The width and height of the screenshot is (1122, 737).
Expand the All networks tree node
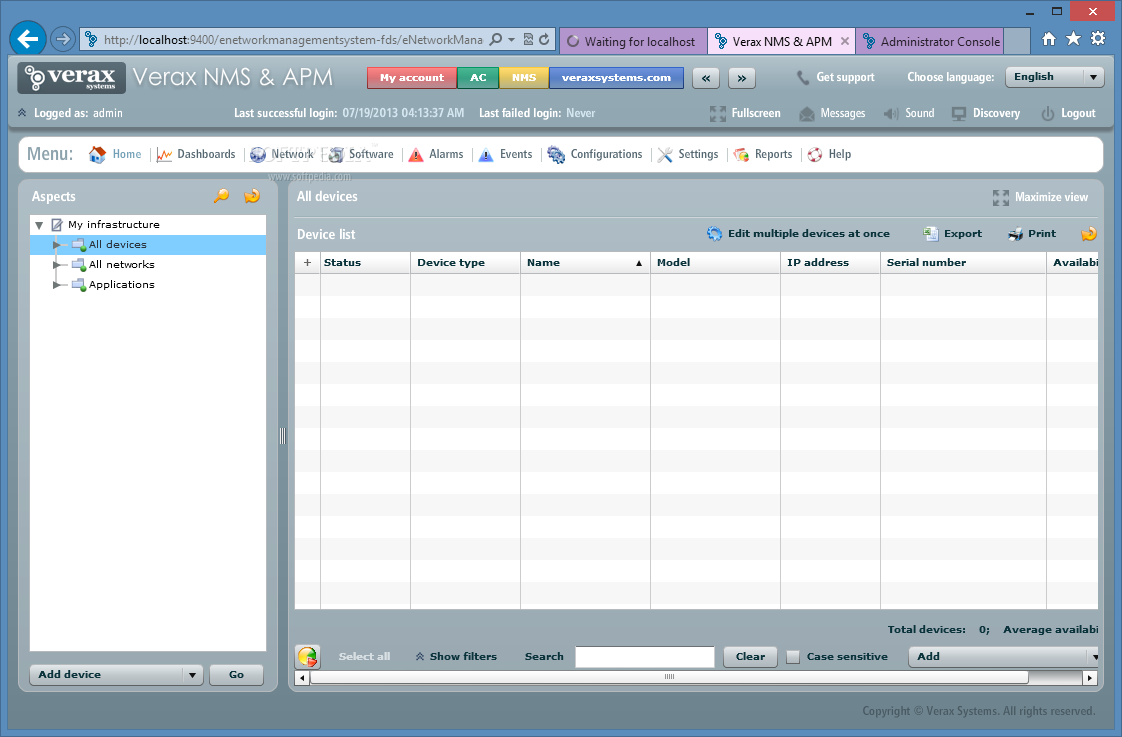pos(57,265)
